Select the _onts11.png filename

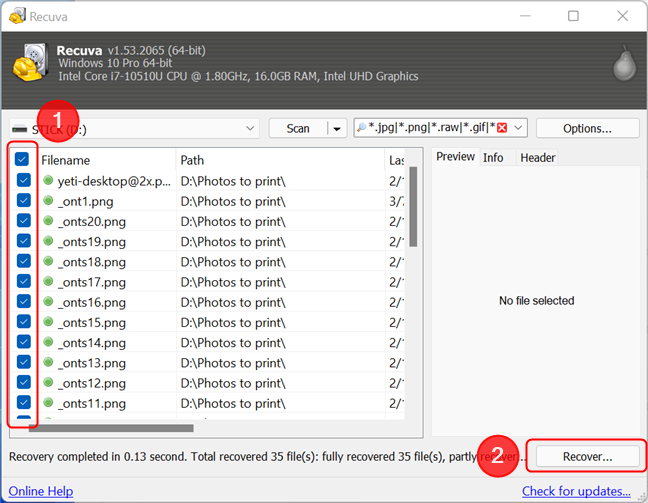[x=92, y=403]
